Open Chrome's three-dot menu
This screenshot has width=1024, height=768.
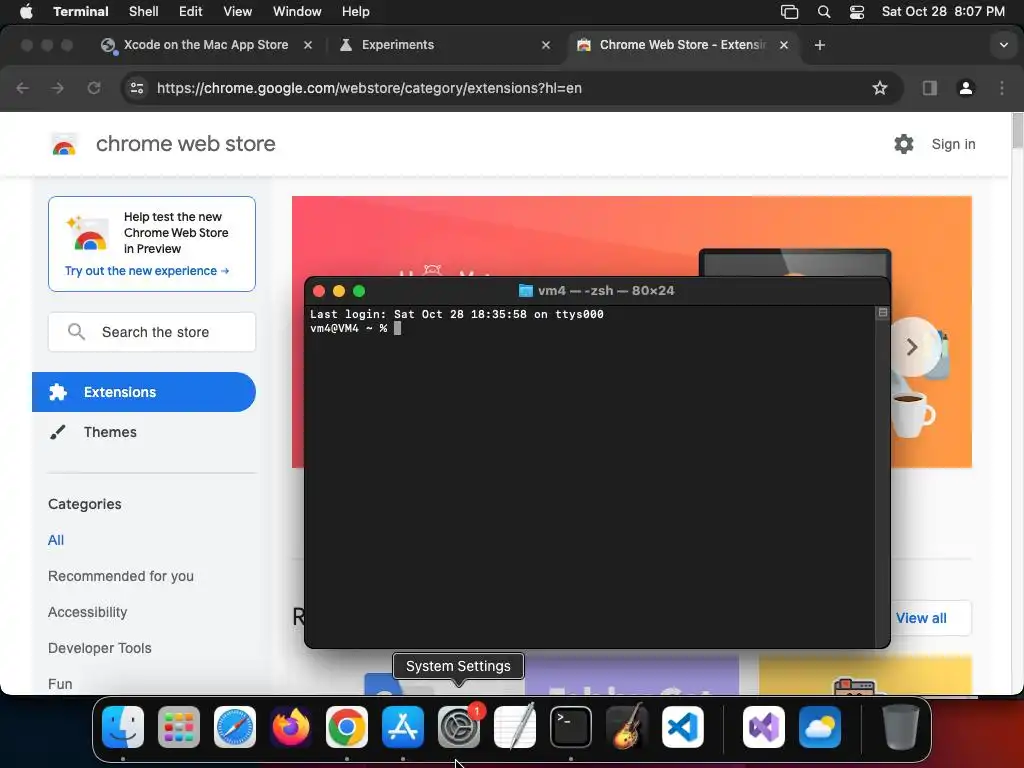(1002, 88)
